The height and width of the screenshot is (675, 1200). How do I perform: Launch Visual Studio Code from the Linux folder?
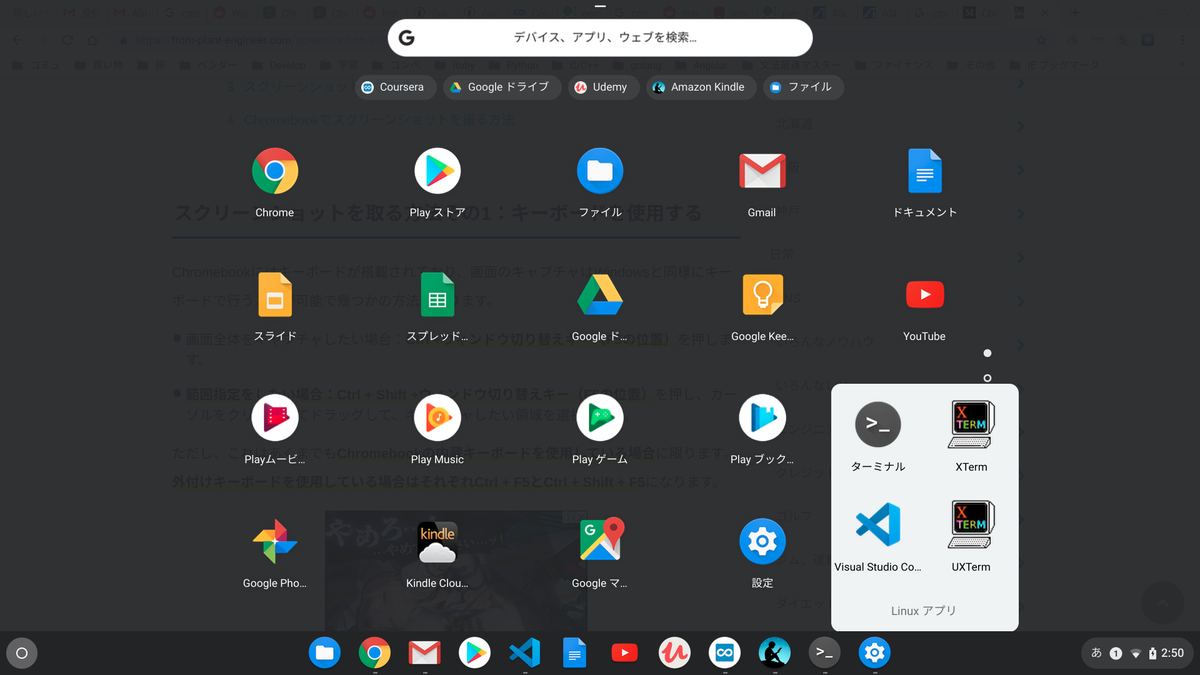[878, 524]
